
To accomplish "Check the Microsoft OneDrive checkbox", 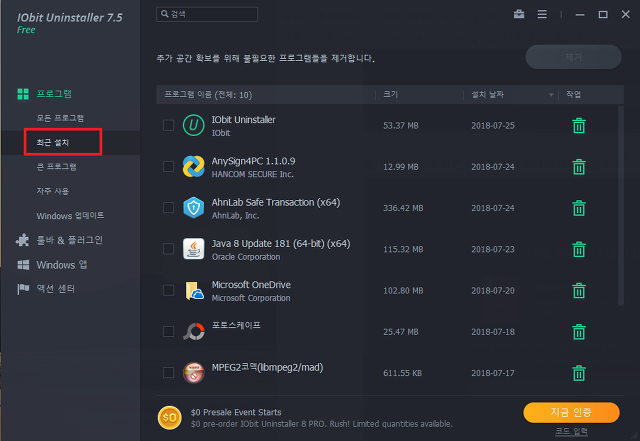I will 168,290.
